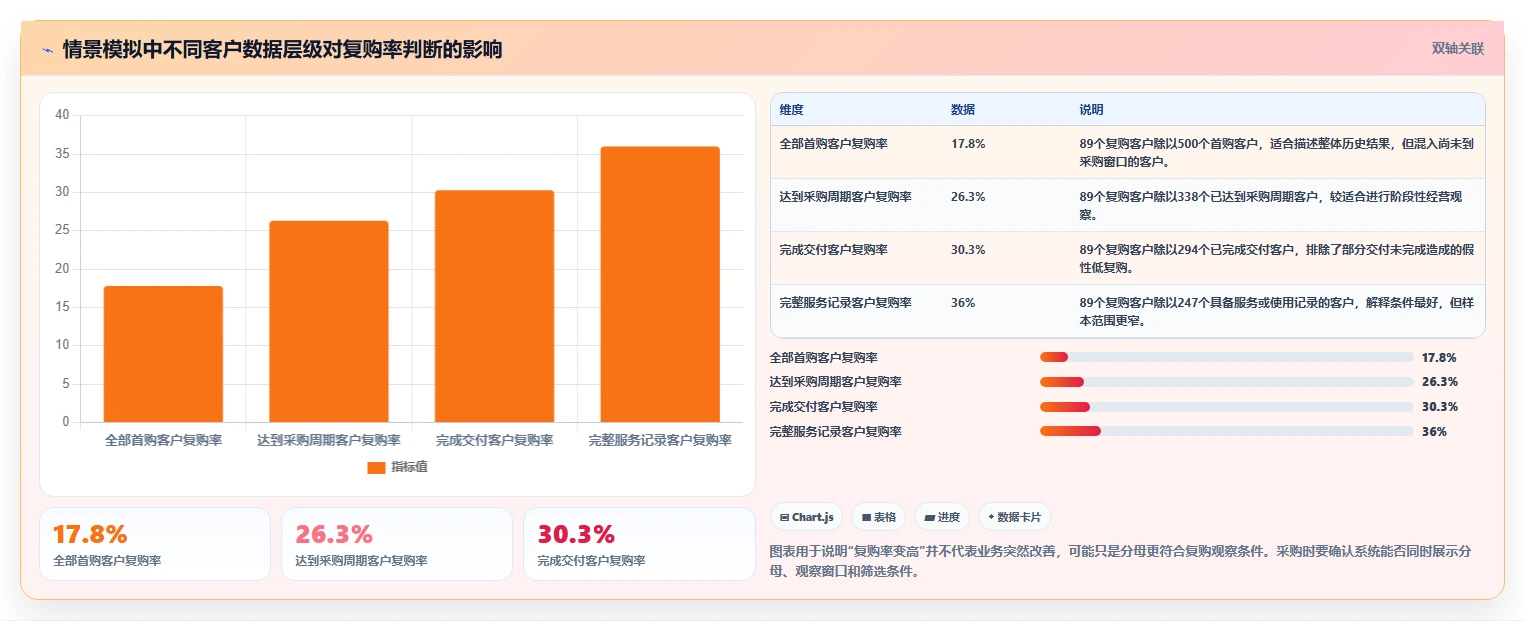Click the 36% value right of its progress bar
This screenshot has width=1525, height=621.
1433,432
